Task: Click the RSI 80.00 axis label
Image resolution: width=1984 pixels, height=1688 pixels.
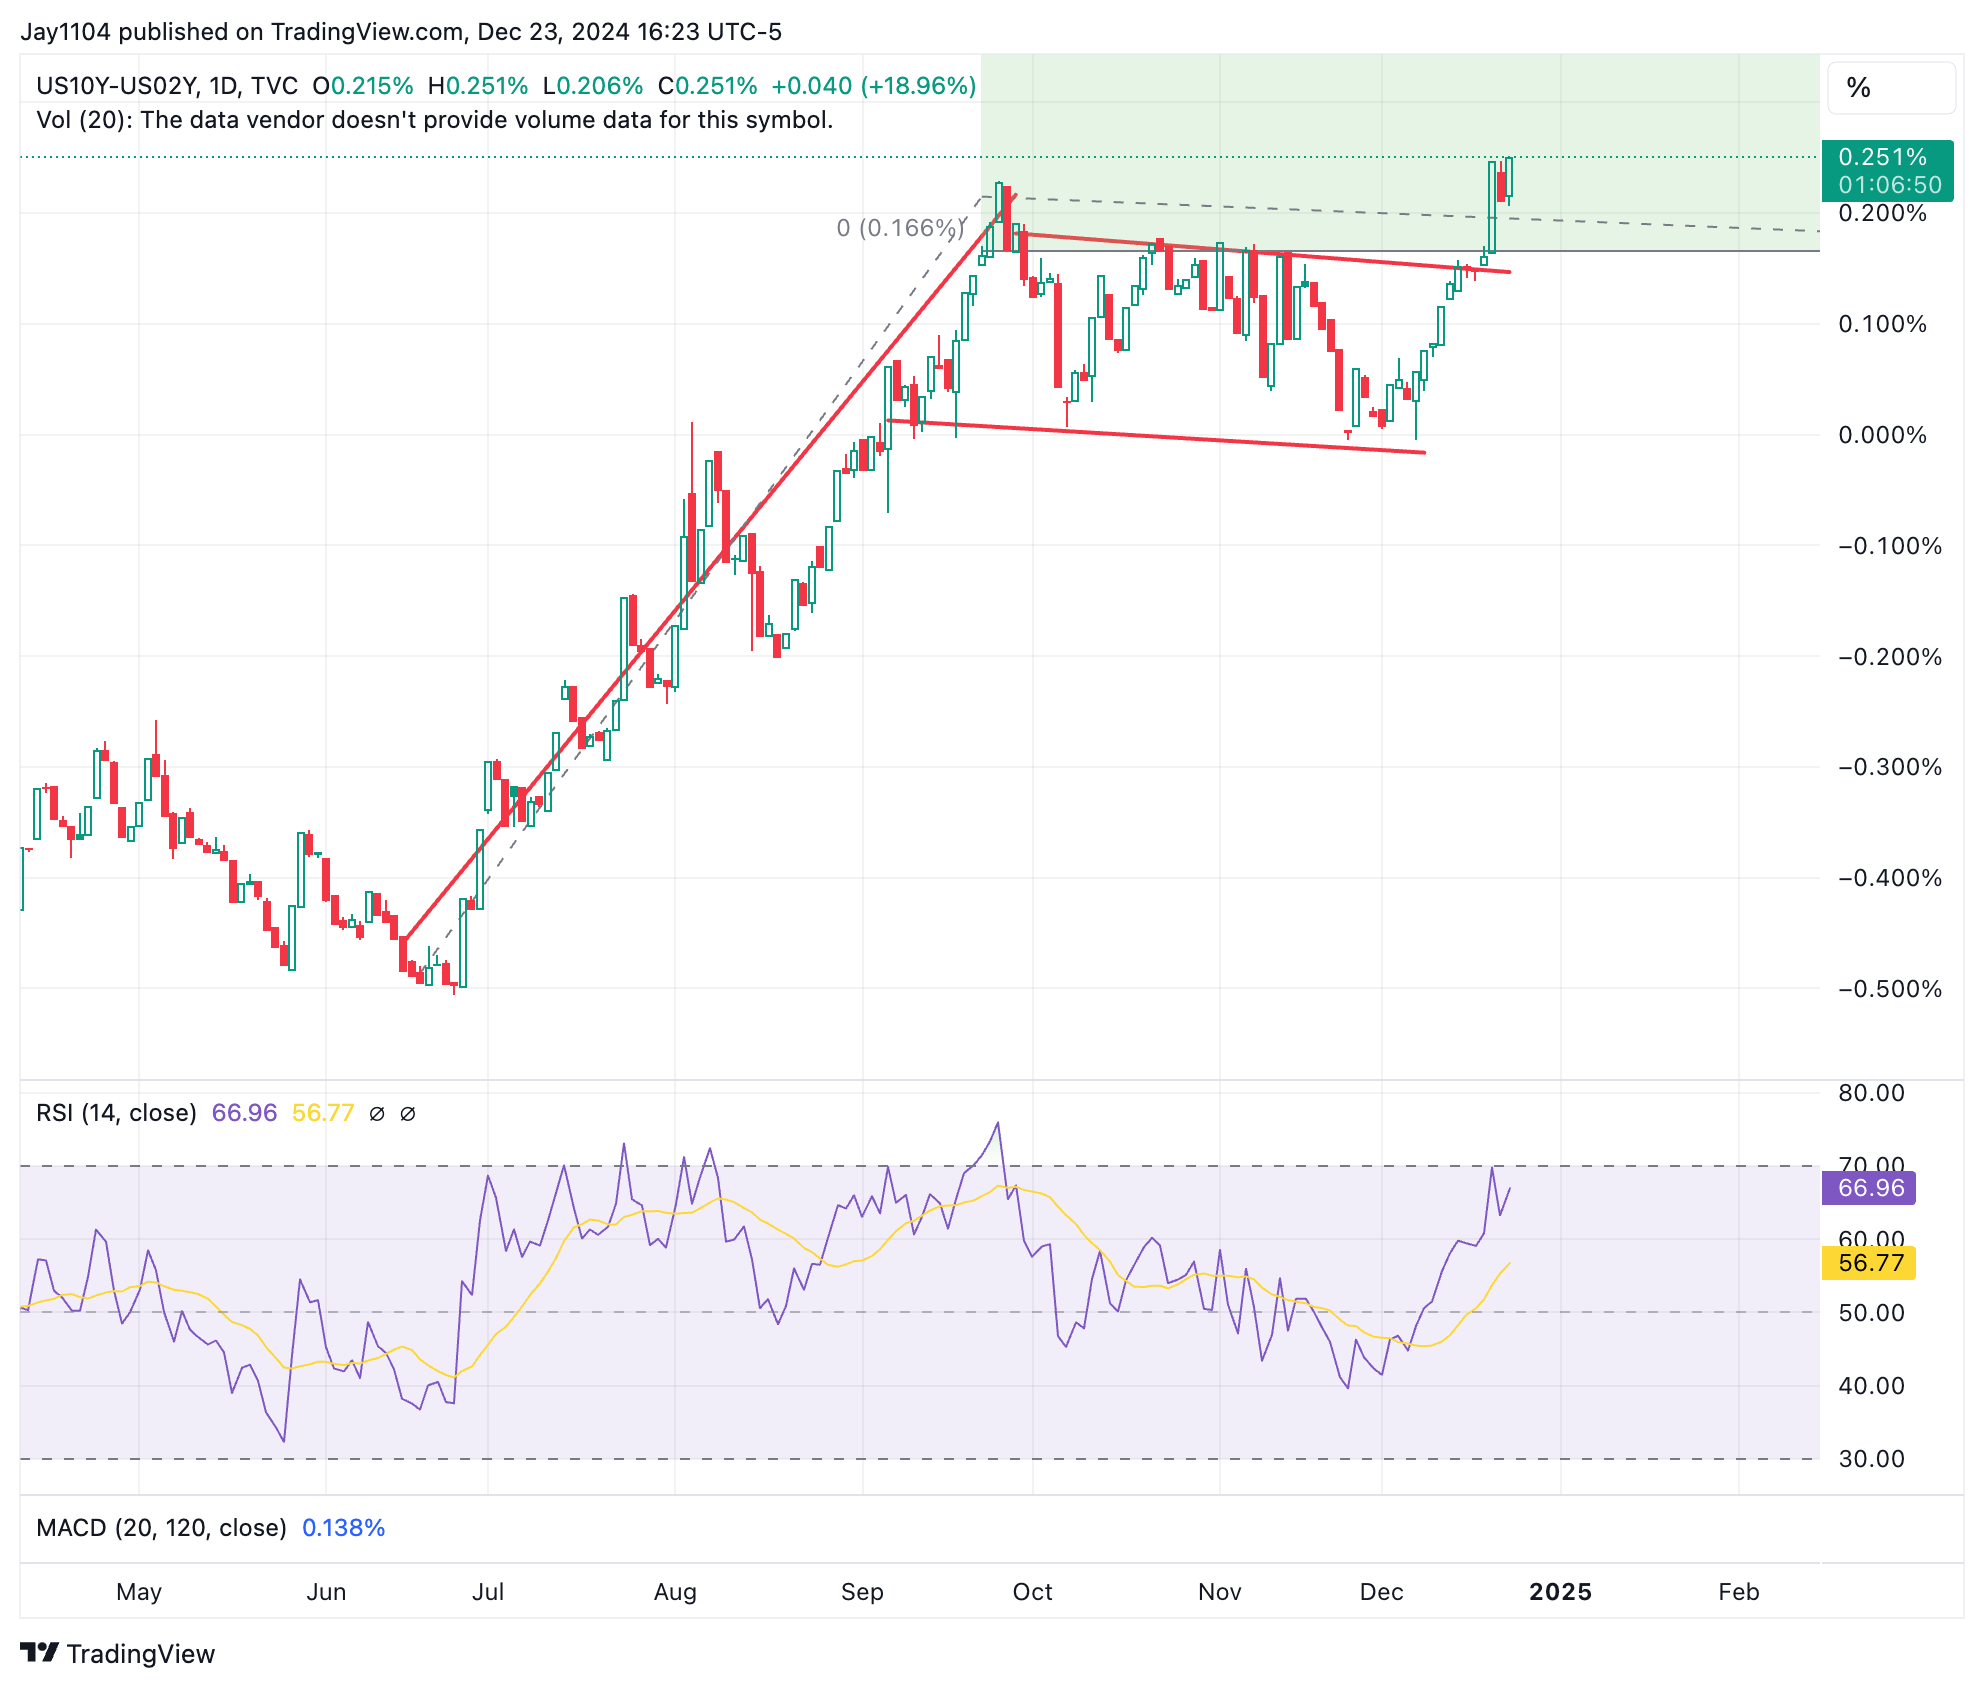Action: coord(1872,1093)
